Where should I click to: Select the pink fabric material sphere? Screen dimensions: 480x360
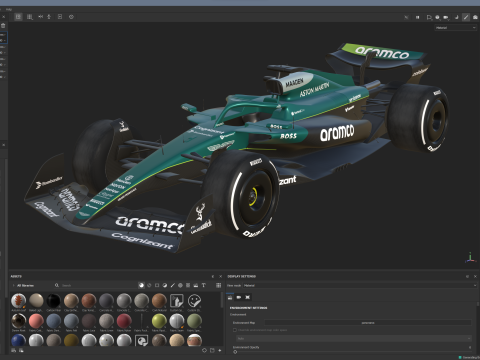[36, 321]
